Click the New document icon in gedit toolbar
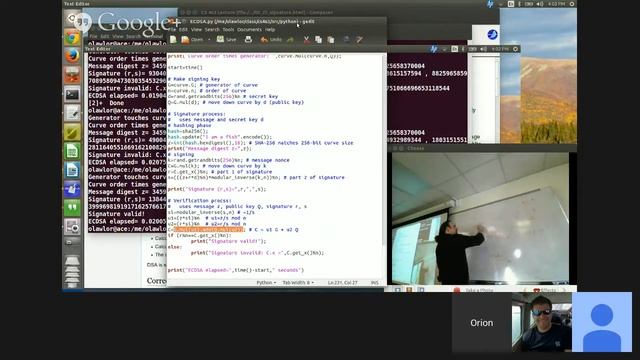This screenshot has height=360, width=640. coord(173,40)
